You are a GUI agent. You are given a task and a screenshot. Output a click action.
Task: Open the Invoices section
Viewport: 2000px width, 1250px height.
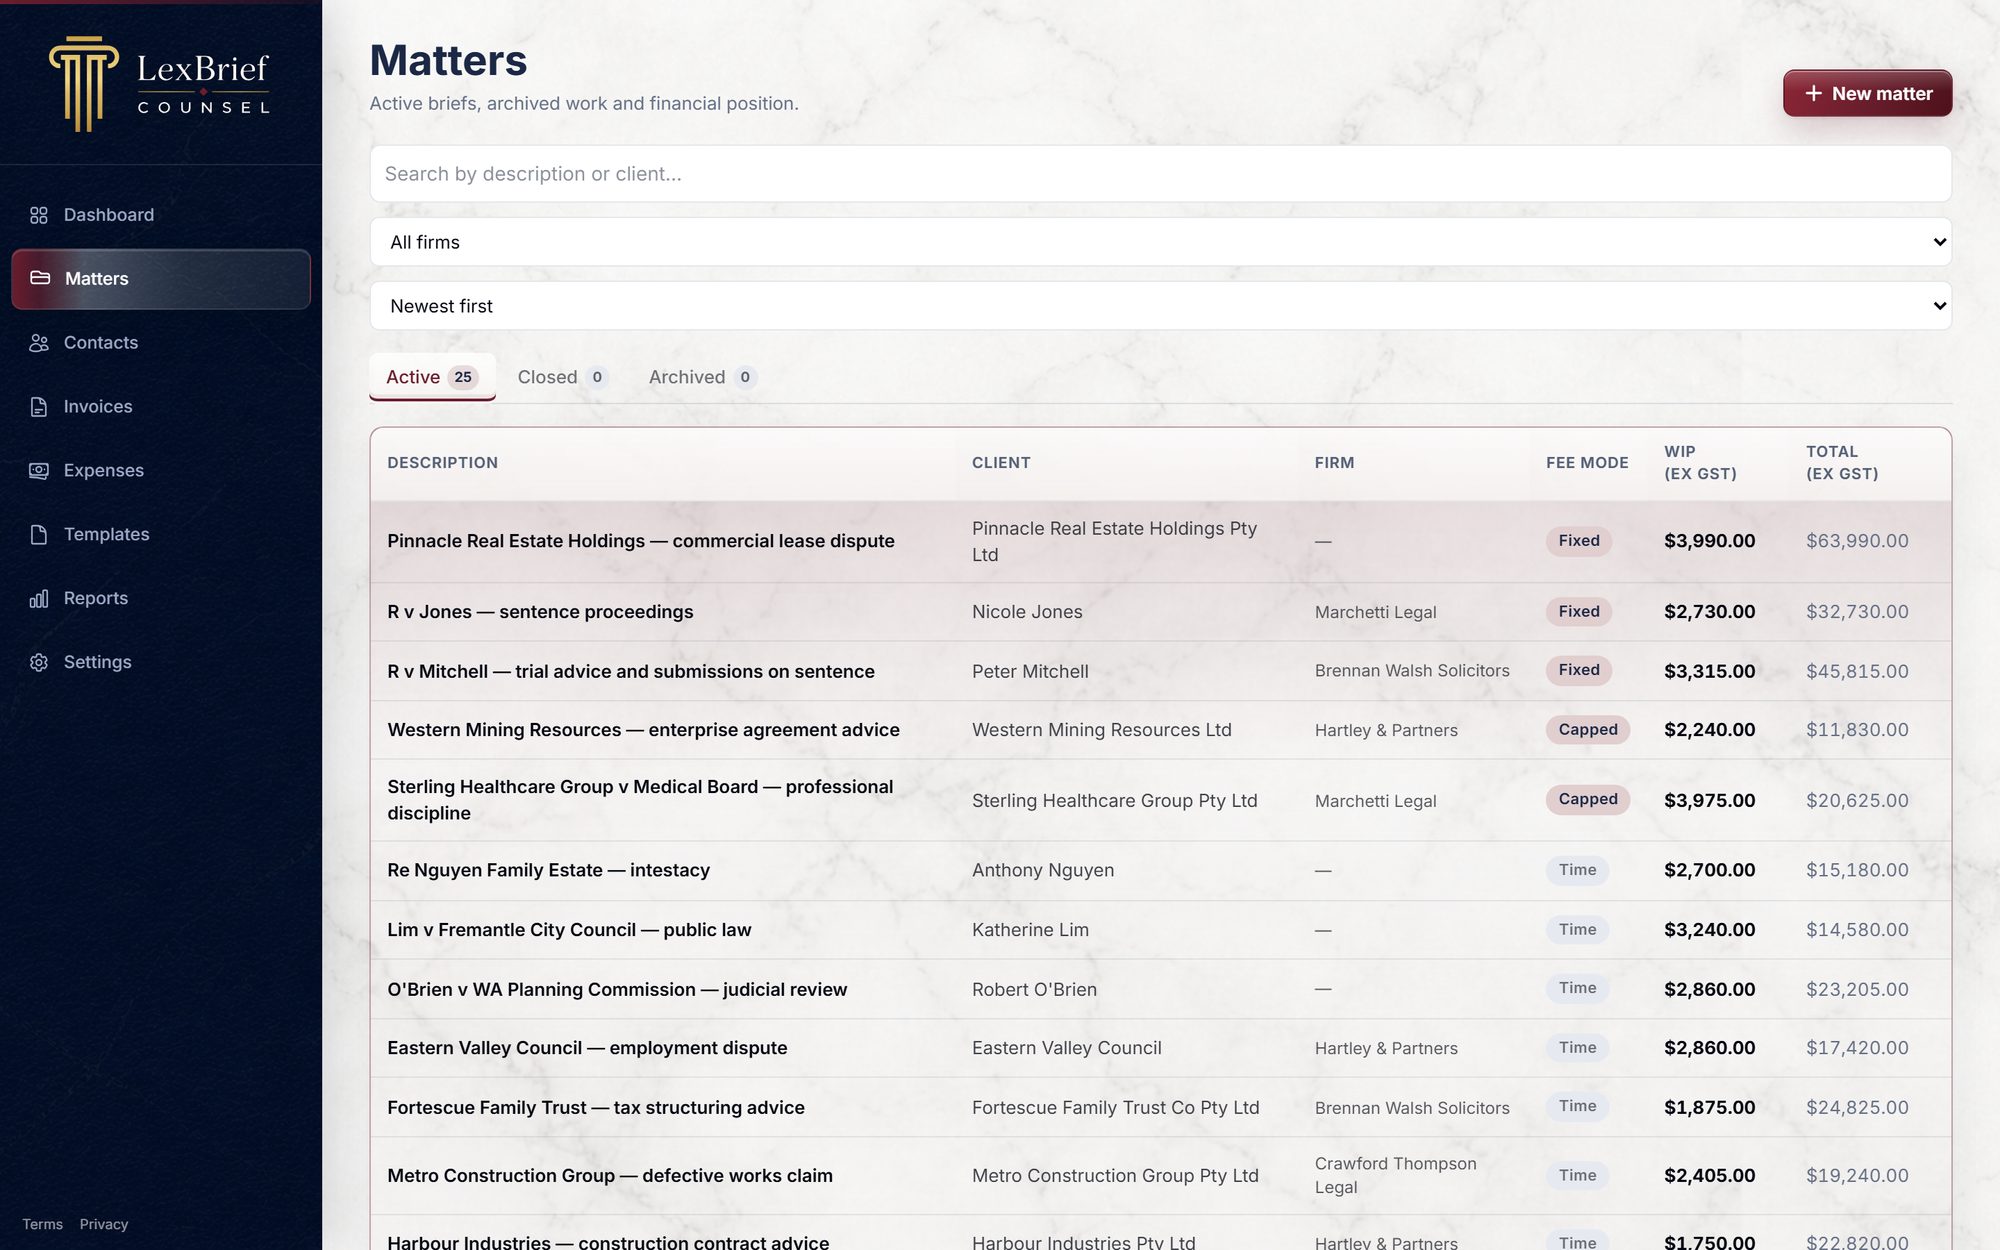pyautogui.click(x=161, y=407)
